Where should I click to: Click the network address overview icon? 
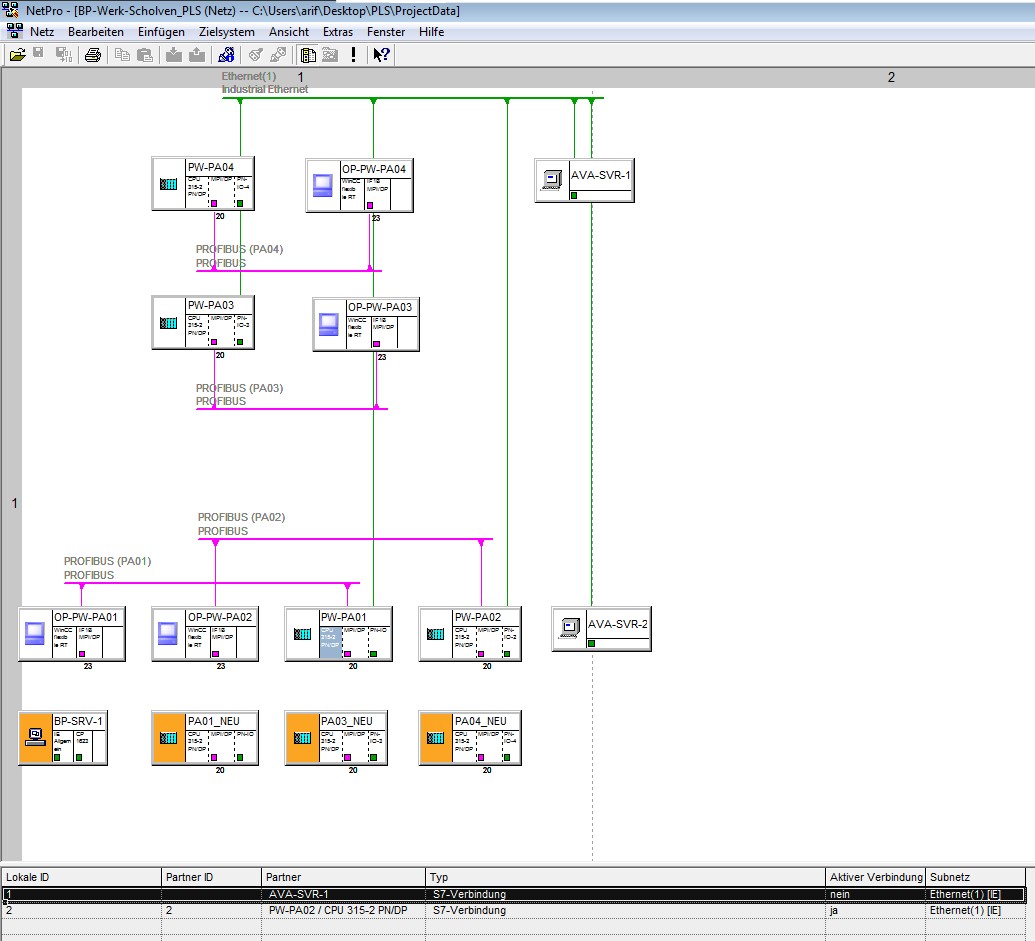[x=226, y=55]
